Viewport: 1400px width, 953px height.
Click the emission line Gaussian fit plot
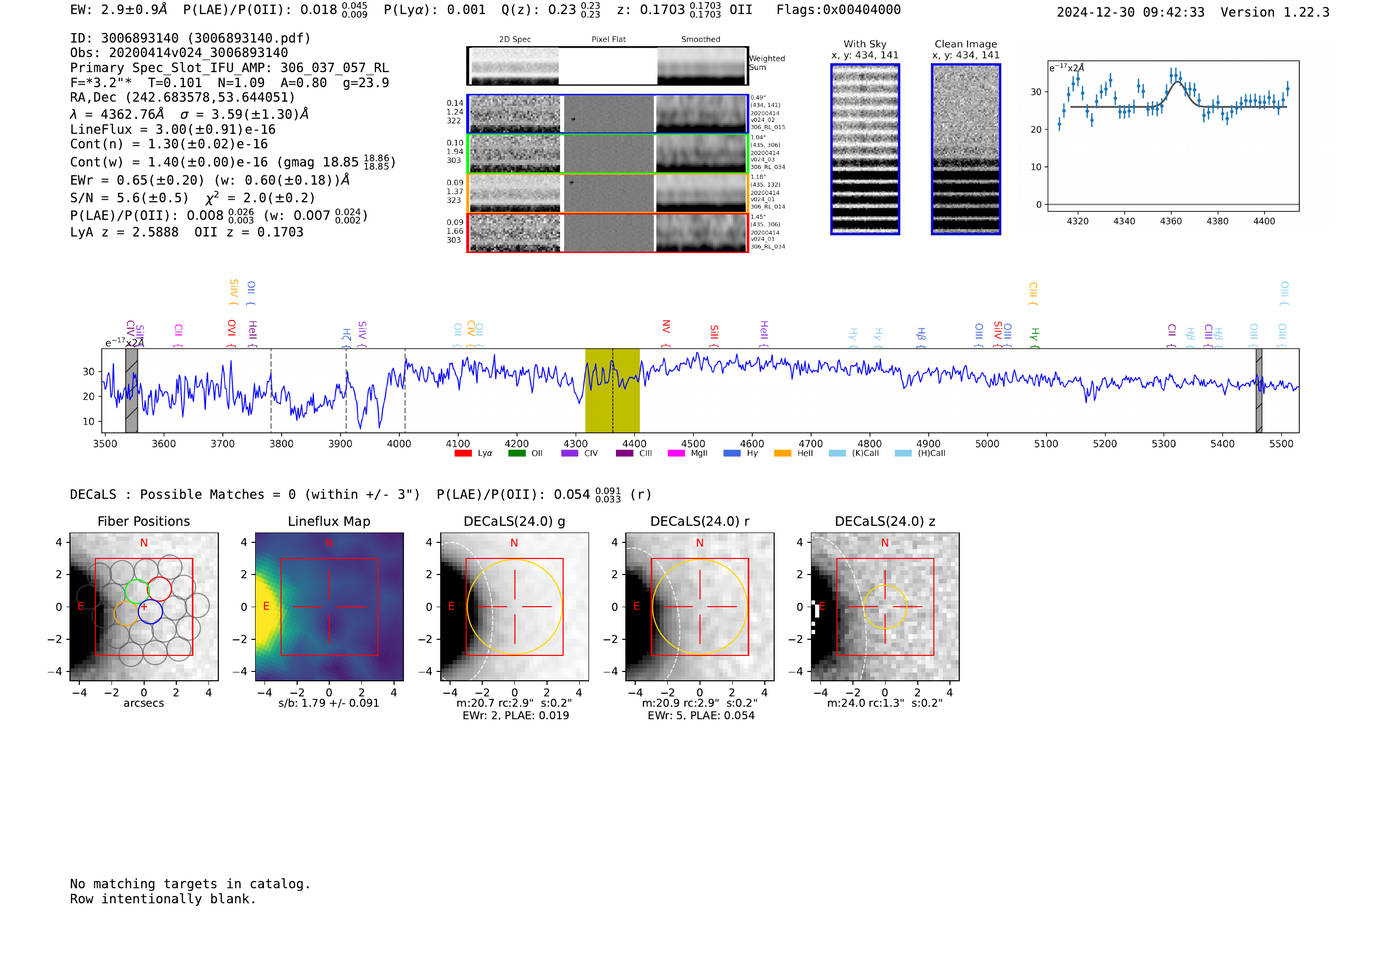pyautogui.click(x=1173, y=135)
